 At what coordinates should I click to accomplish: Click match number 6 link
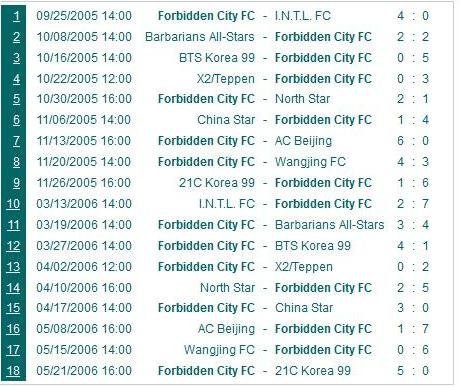coord(16,120)
